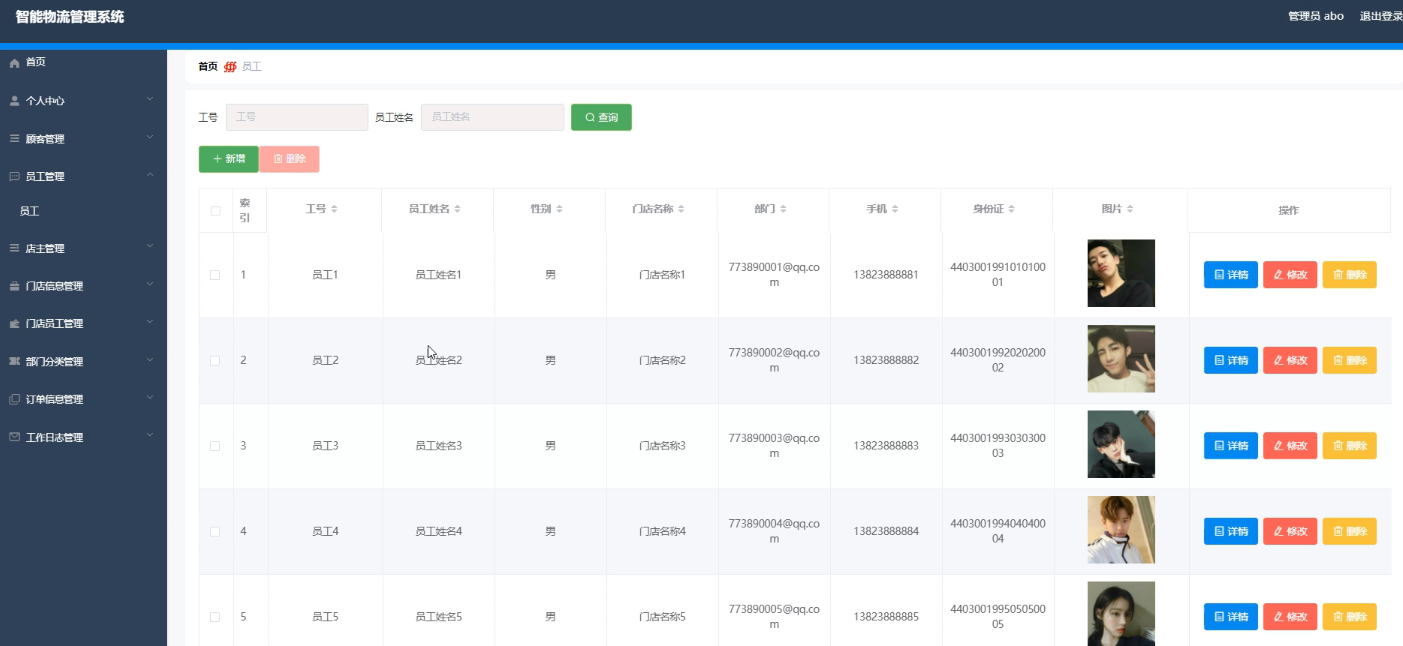Click 详情 button for 员工1
1403x646 pixels.
(x=1230, y=275)
